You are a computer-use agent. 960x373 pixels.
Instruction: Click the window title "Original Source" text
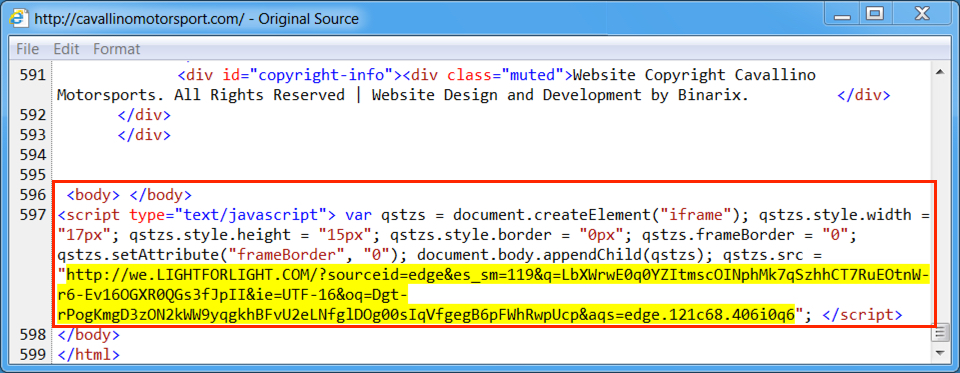pyautogui.click(x=309, y=19)
